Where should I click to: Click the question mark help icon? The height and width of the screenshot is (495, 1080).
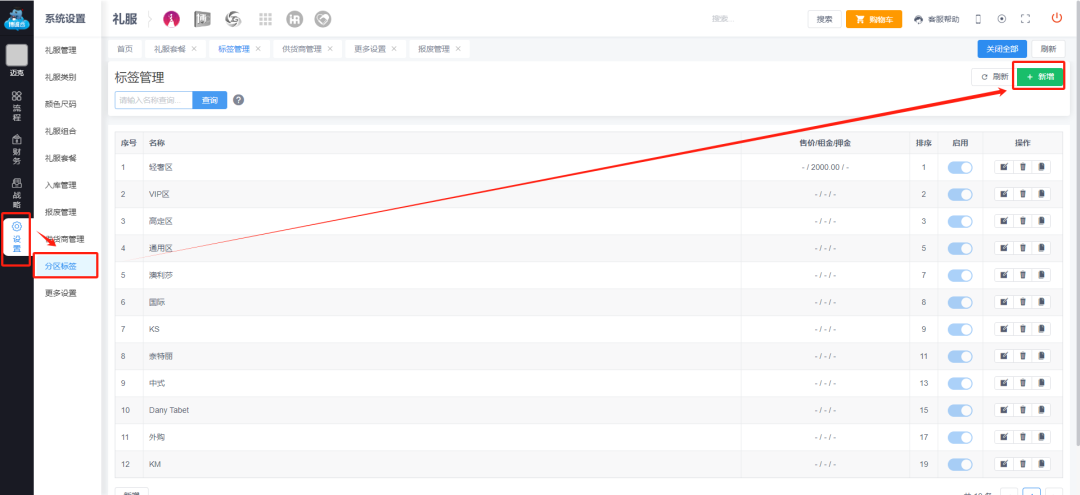238,100
